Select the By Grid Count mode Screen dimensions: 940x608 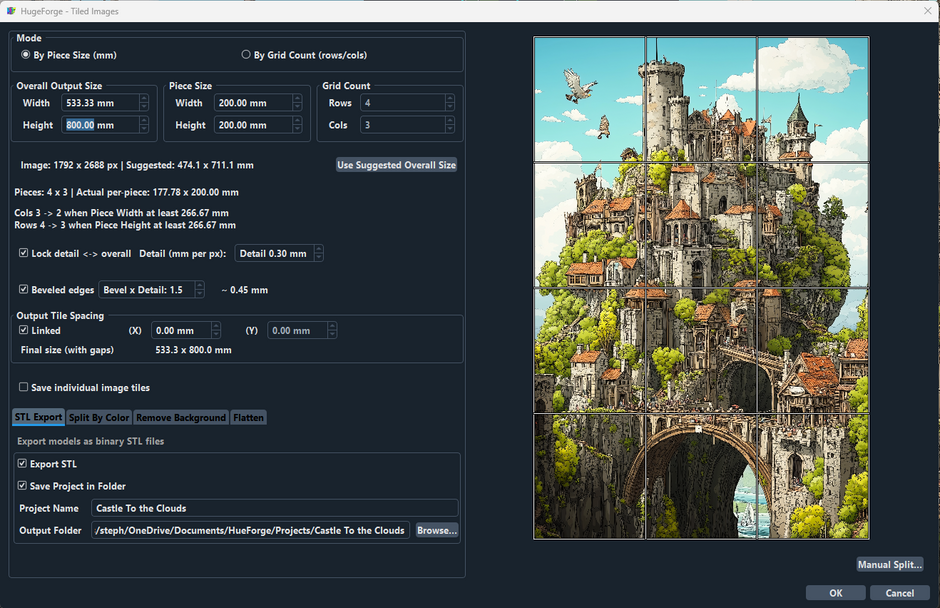coord(245,54)
